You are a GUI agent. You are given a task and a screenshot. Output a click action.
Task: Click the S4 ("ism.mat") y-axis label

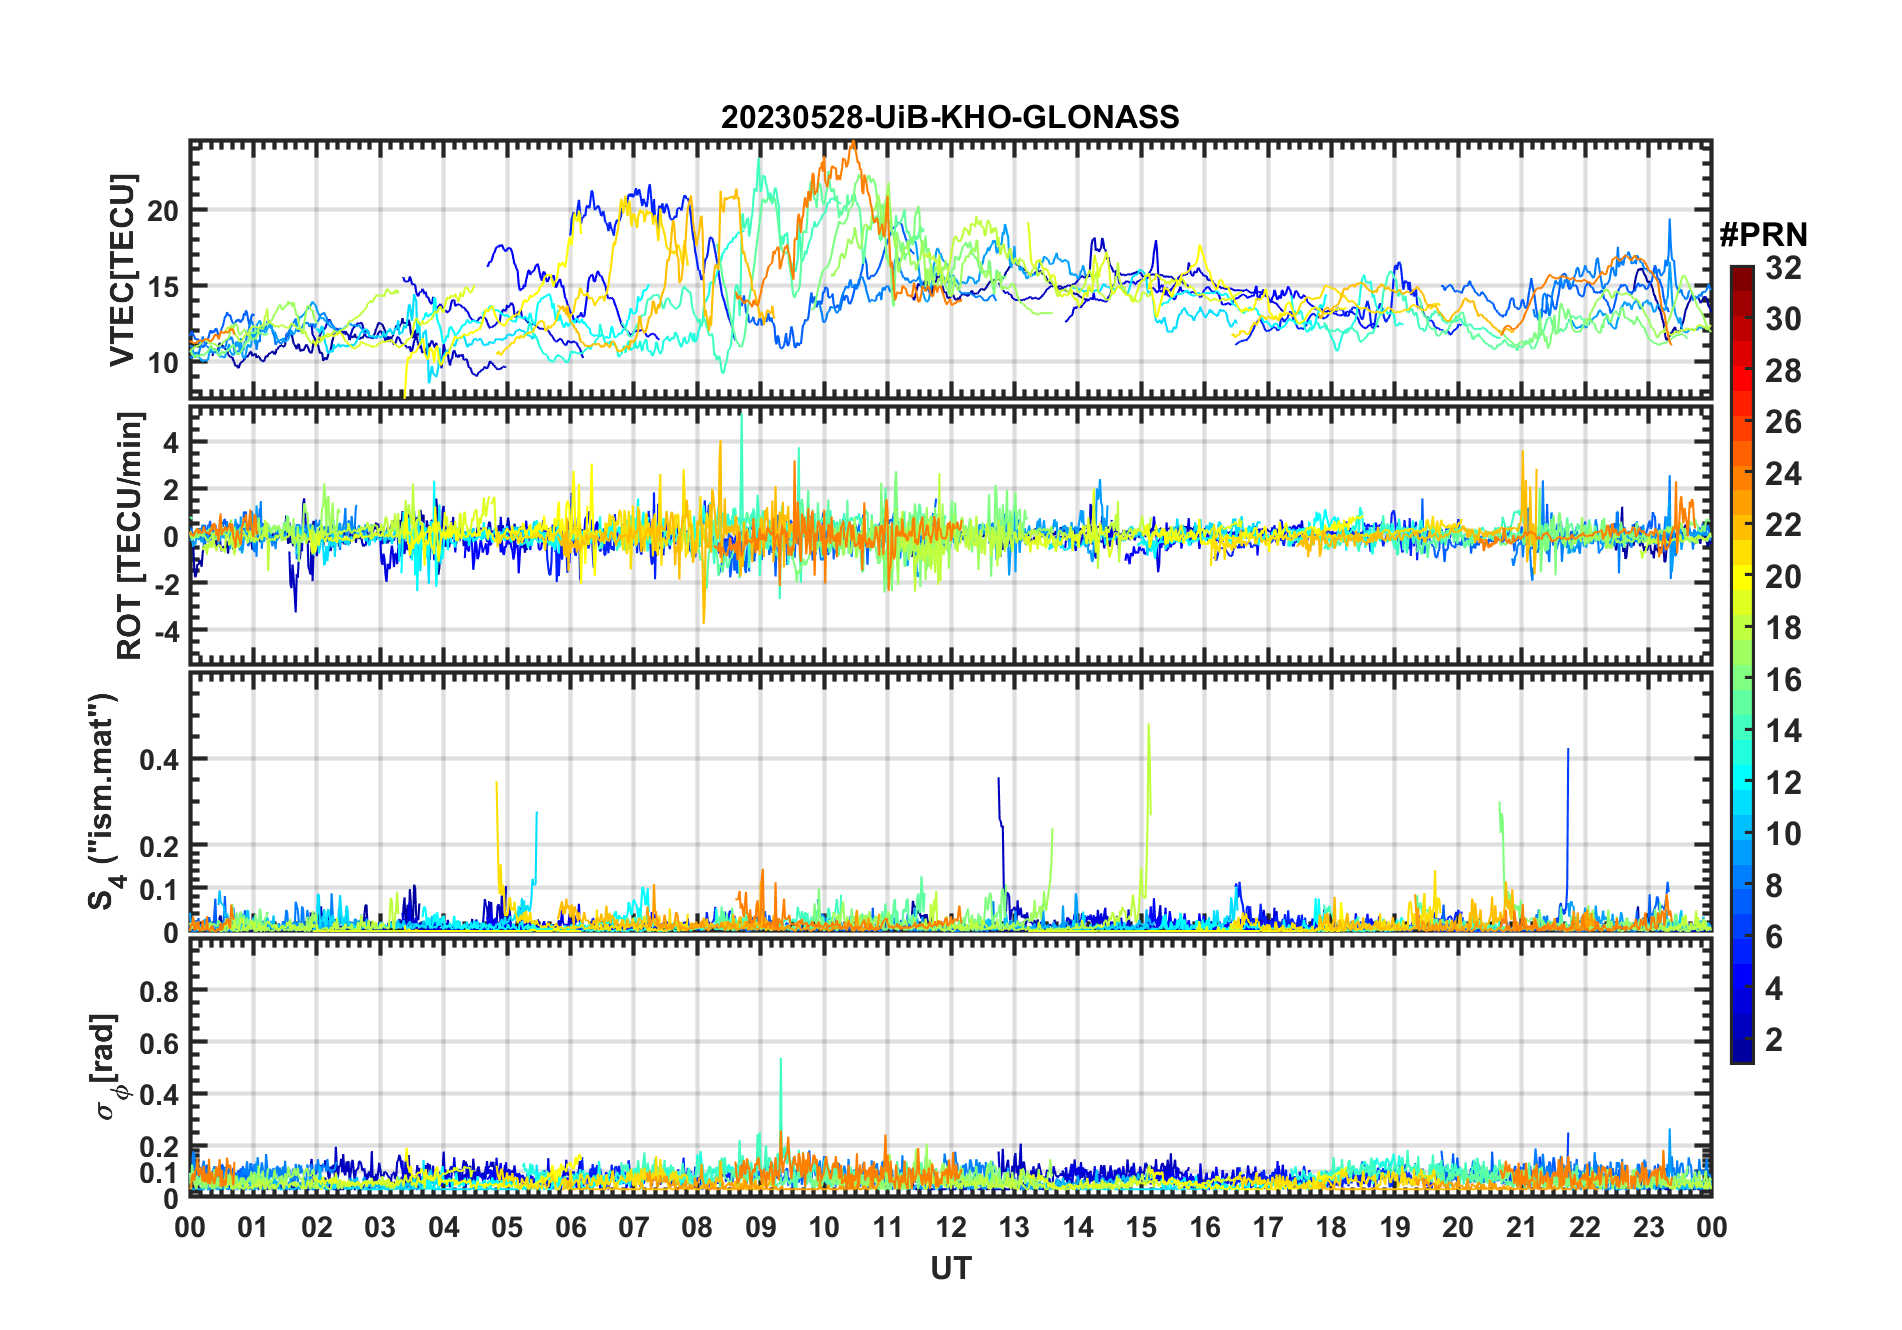(103, 801)
